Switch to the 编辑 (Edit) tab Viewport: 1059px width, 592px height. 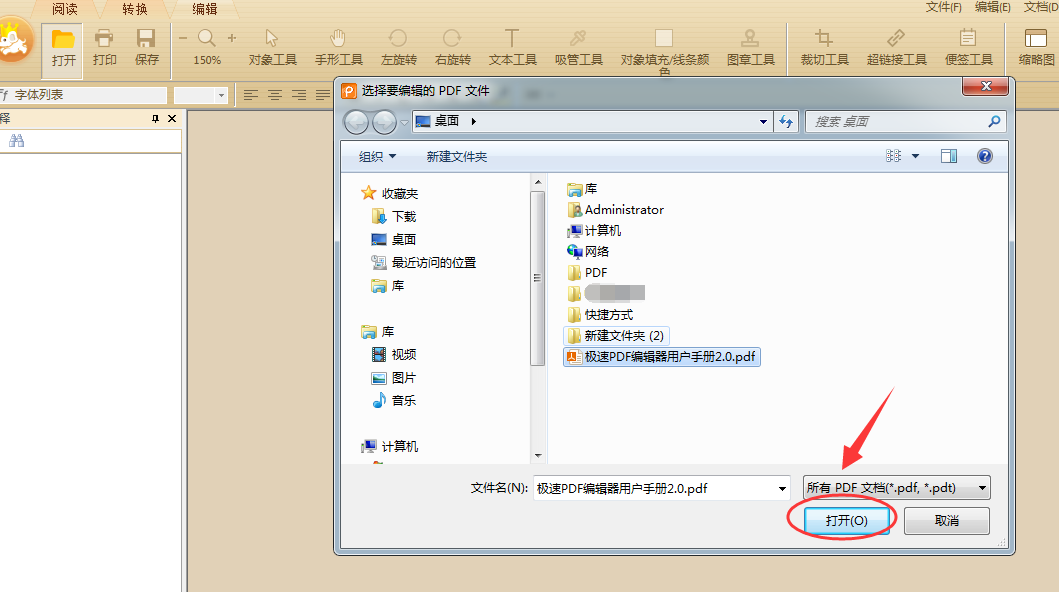pyautogui.click(x=205, y=9)
